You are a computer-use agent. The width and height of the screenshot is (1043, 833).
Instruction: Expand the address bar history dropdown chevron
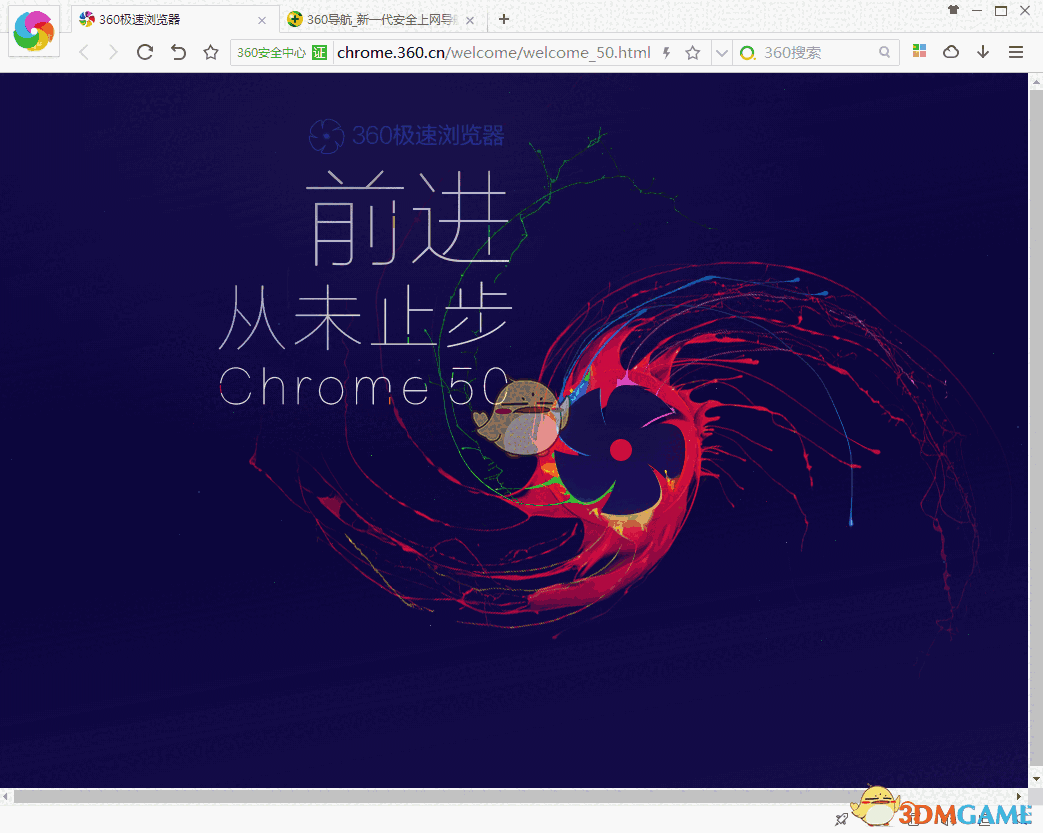tap(722, 52)
